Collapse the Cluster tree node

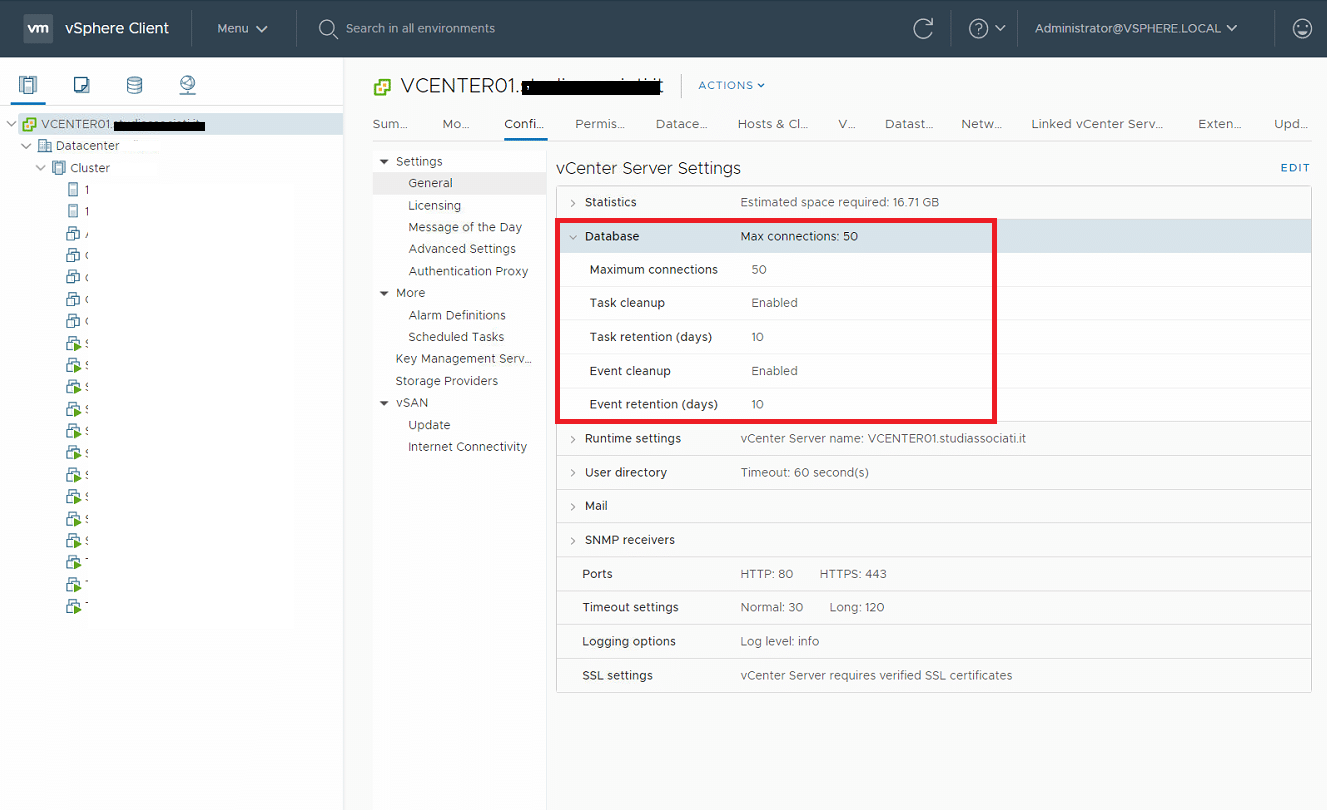(41, 168)
